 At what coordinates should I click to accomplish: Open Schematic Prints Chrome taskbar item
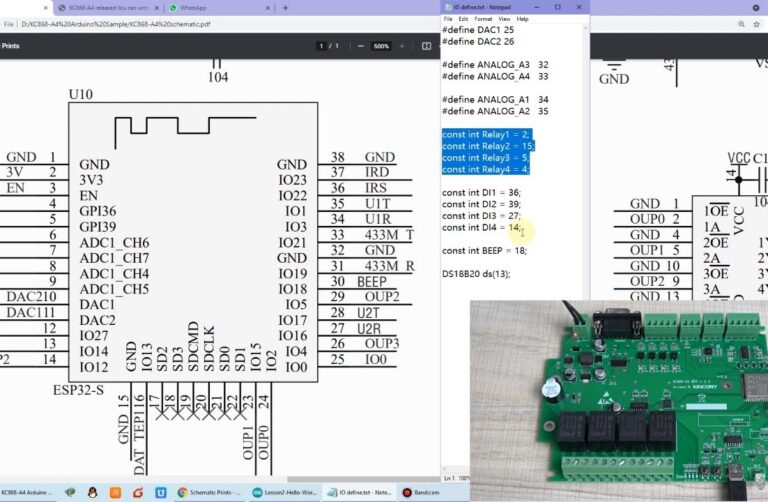click(x=210, y=492)
